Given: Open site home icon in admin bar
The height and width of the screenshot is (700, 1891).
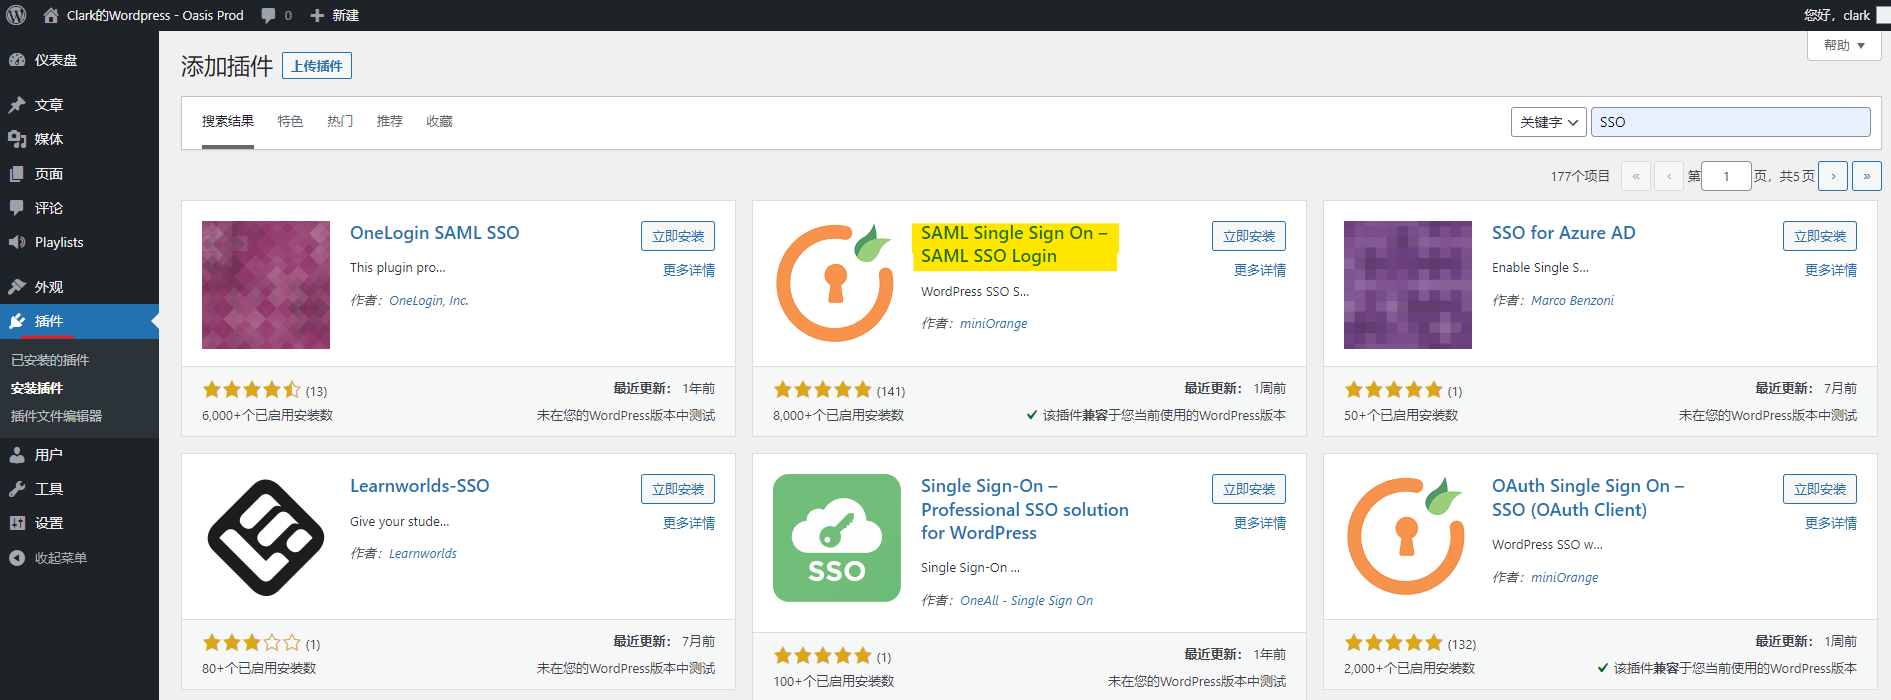Looking at the screenshot, I should [50, 15].
